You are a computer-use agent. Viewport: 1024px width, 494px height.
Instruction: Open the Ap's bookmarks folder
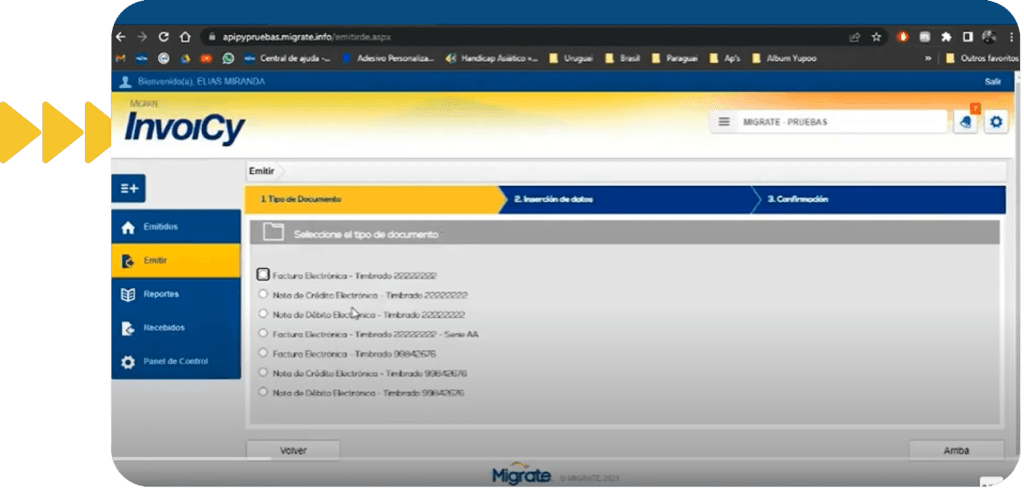pos(725,58)
